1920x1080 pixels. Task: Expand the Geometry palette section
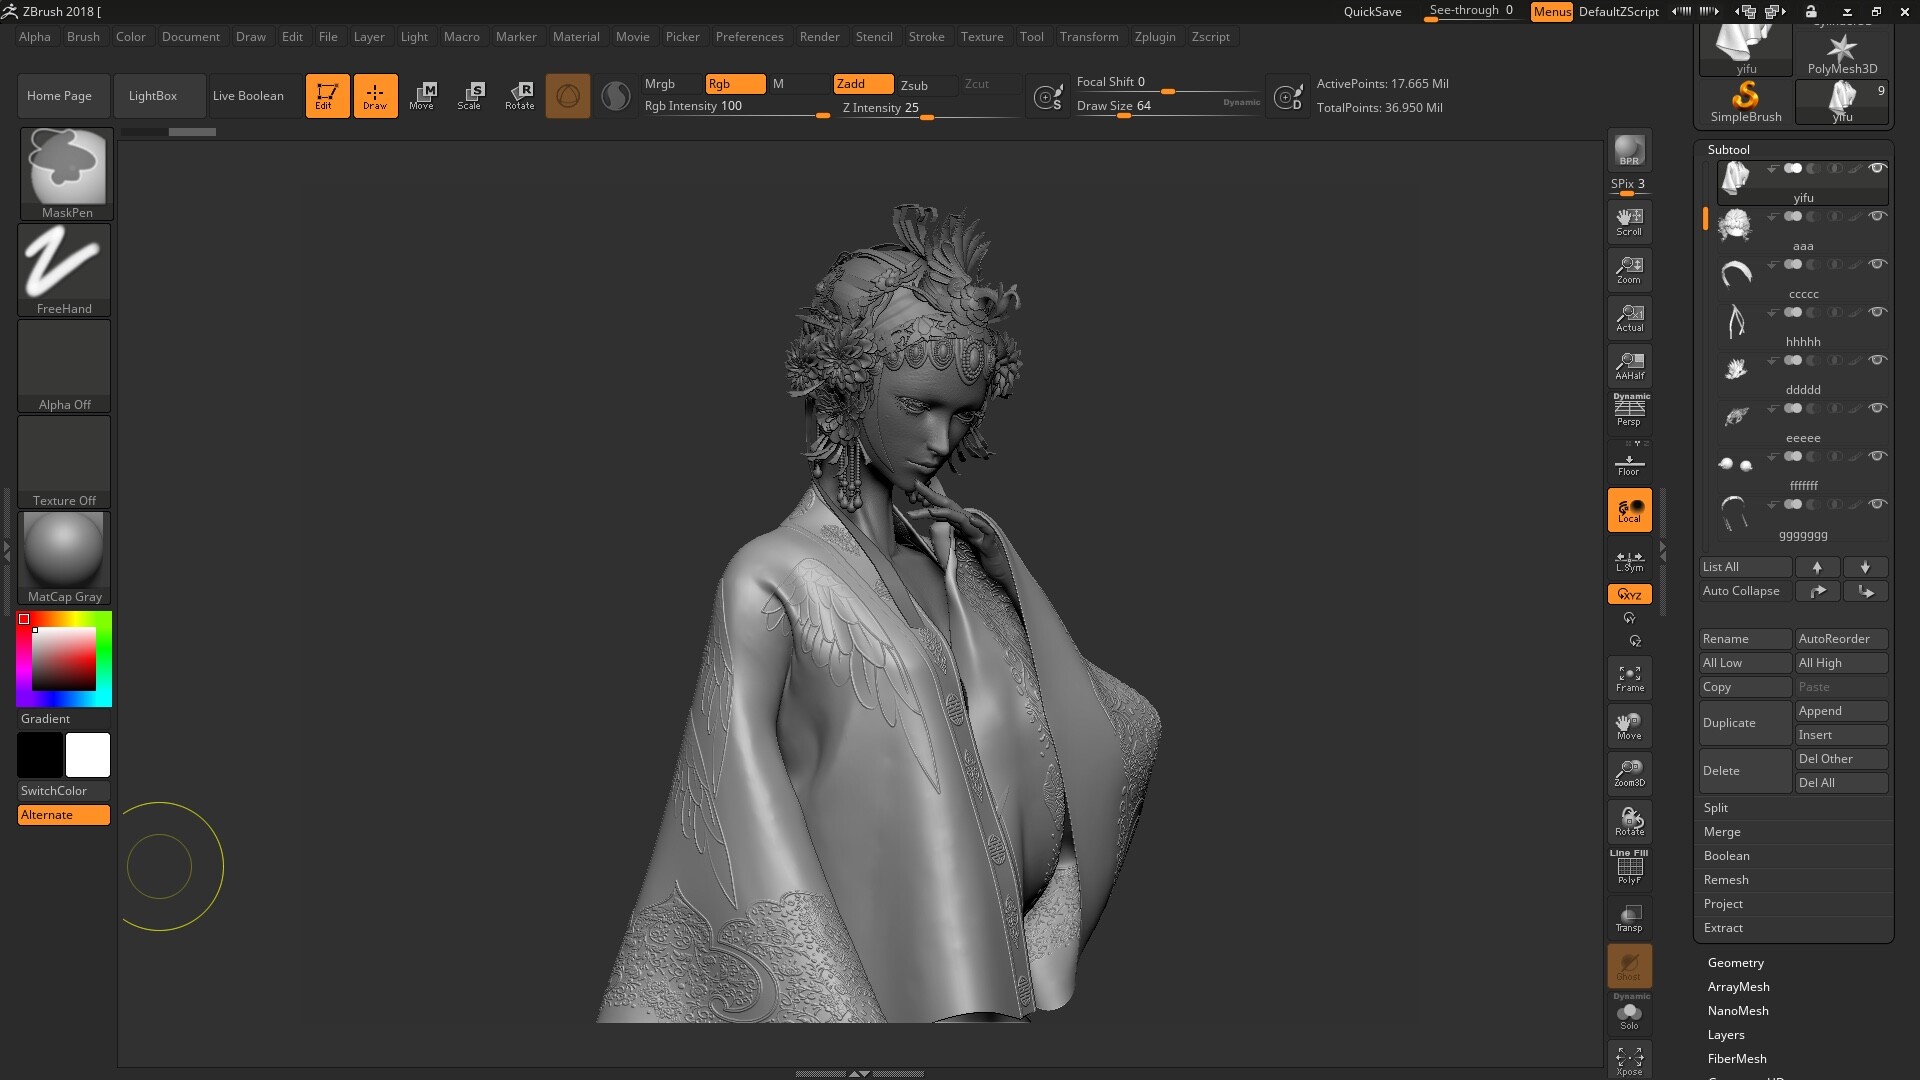1735,963
